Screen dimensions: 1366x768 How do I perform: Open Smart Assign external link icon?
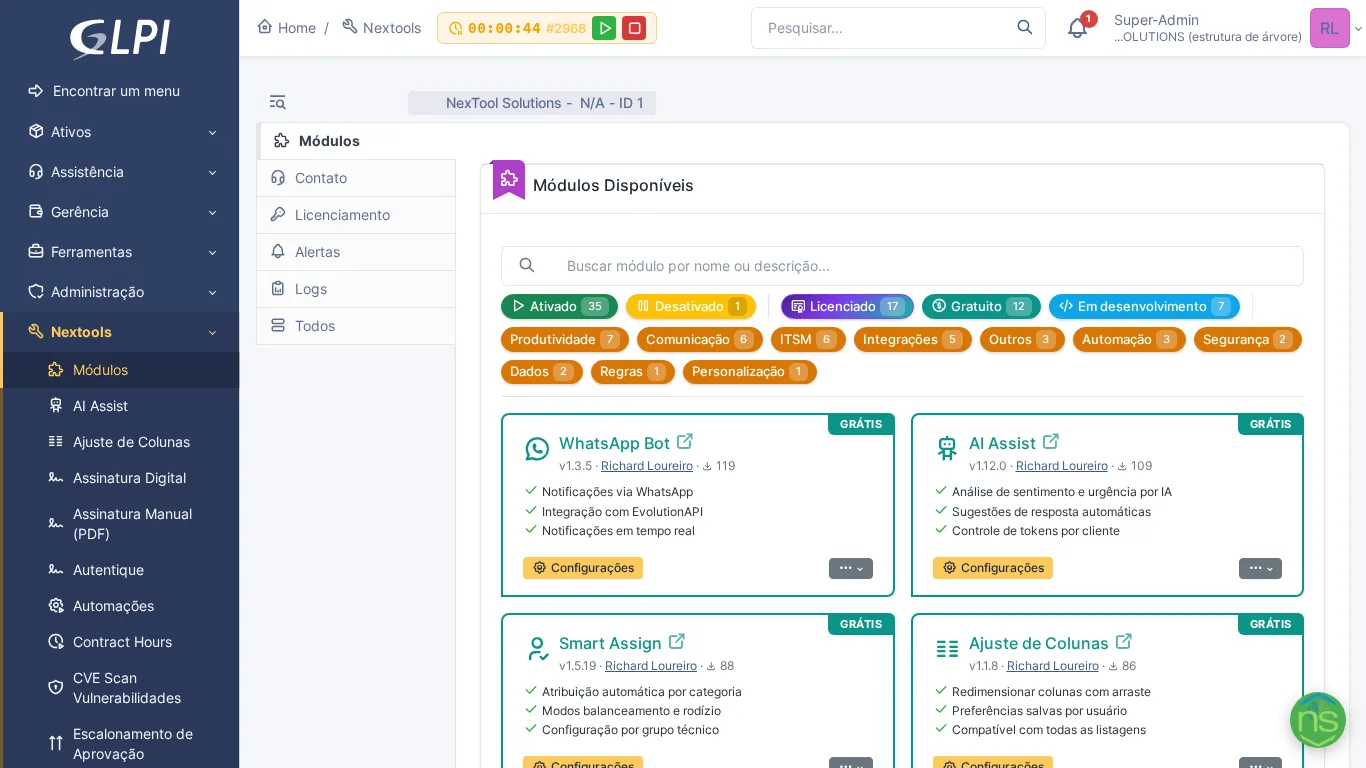click(x=677, y=641)
